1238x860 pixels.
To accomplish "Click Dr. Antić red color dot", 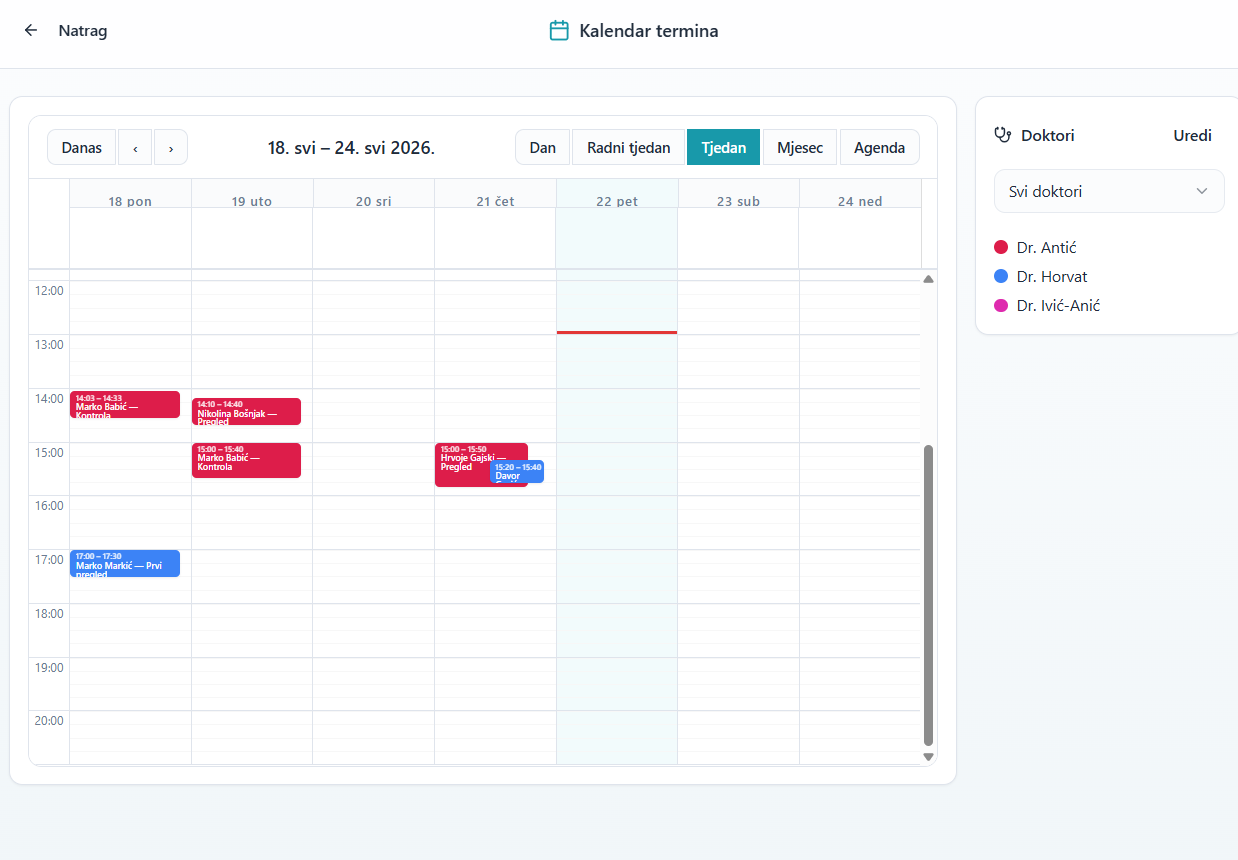I will point(1001,247).
